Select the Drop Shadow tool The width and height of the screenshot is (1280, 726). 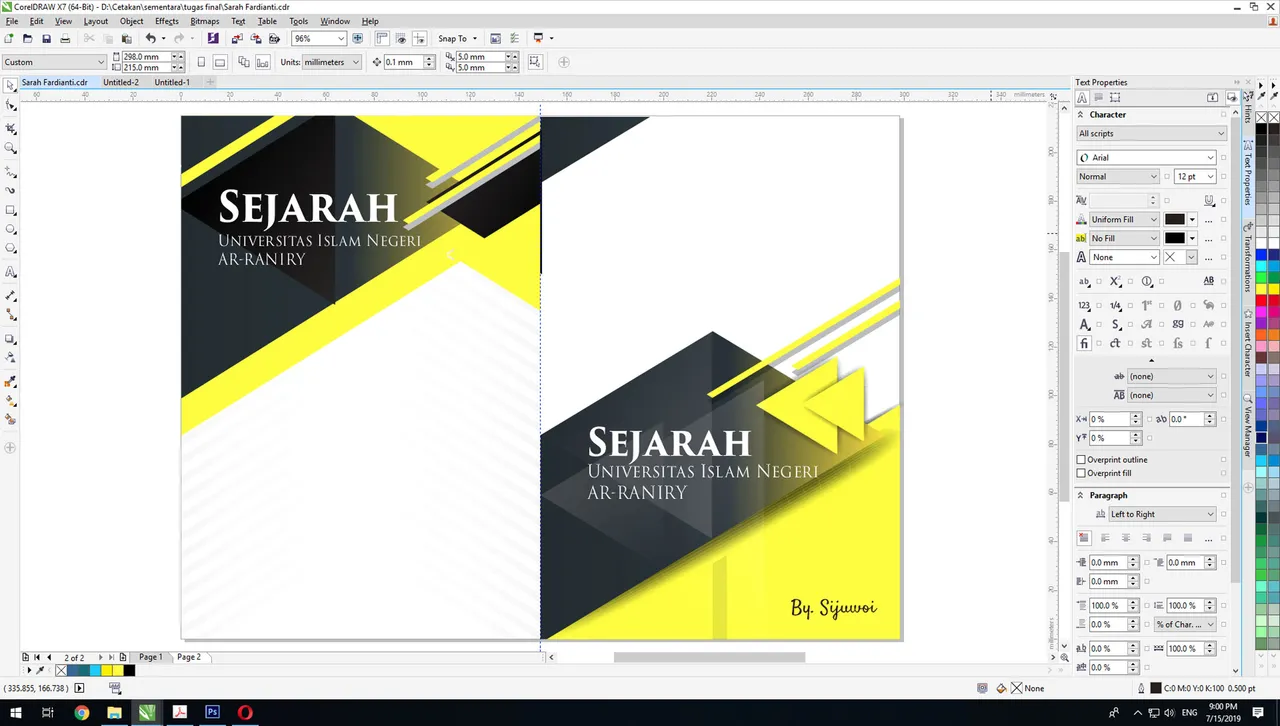tap(11, 339)
